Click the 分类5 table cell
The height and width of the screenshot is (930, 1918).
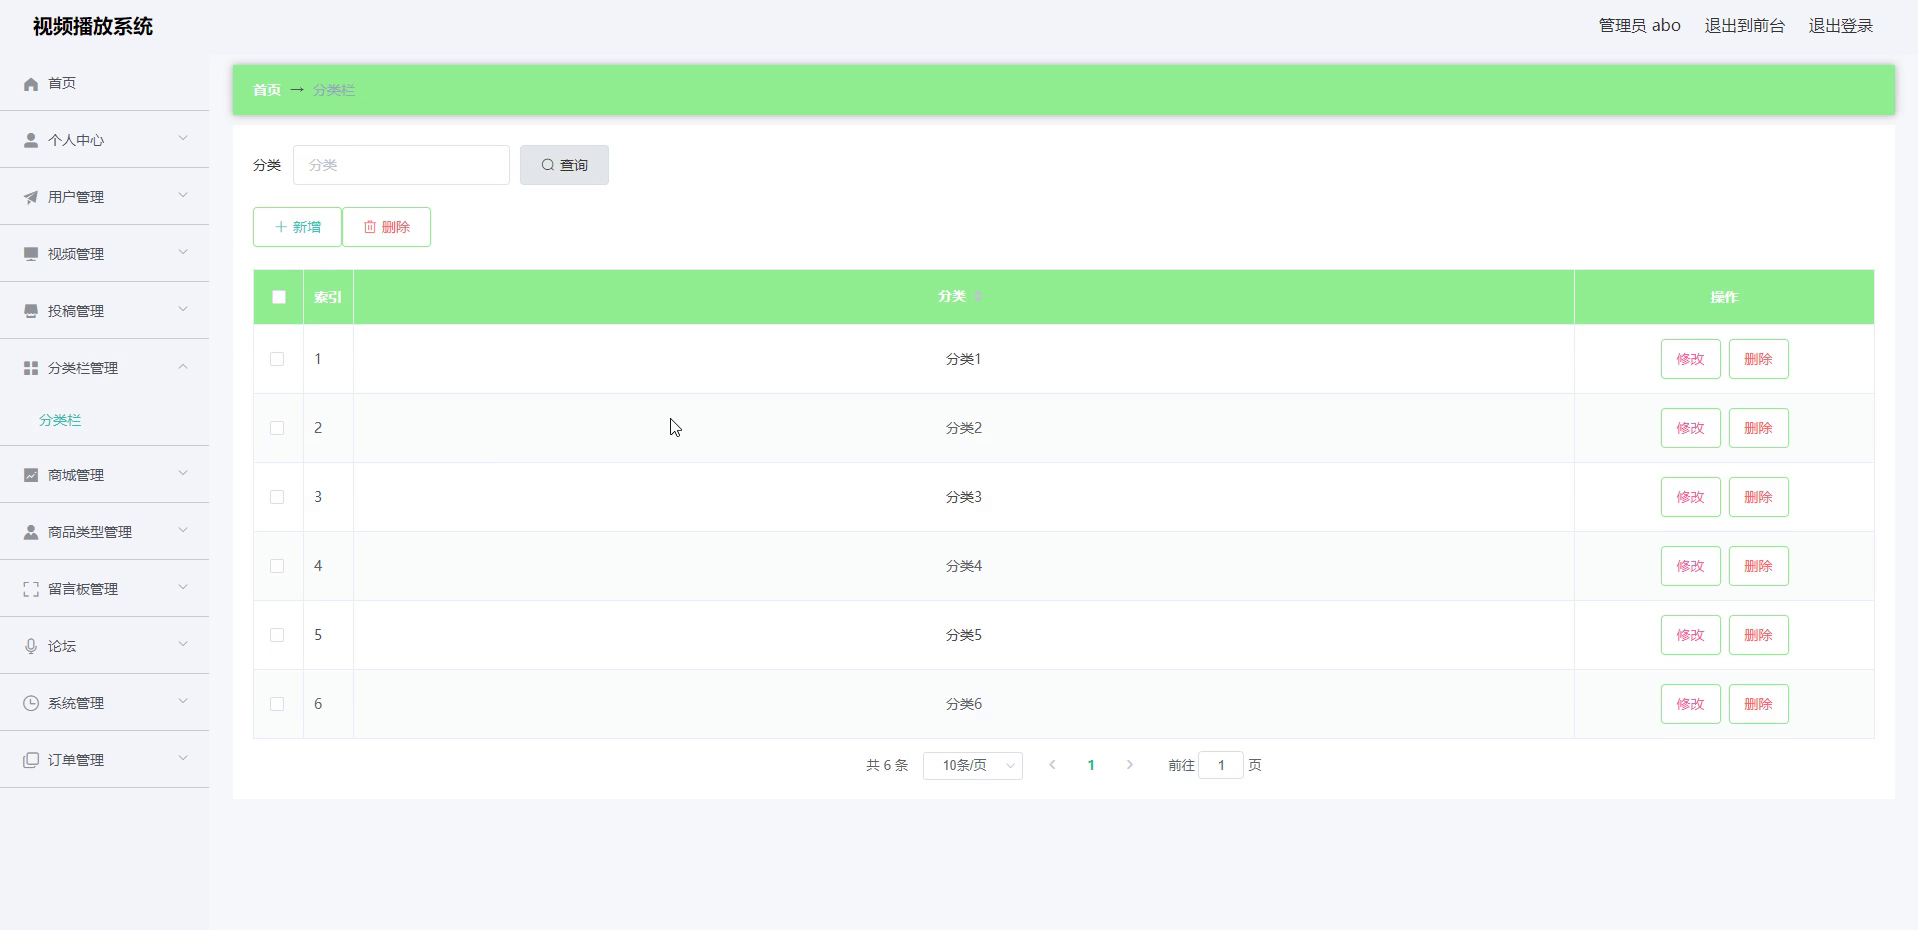(x=963, y=635)
